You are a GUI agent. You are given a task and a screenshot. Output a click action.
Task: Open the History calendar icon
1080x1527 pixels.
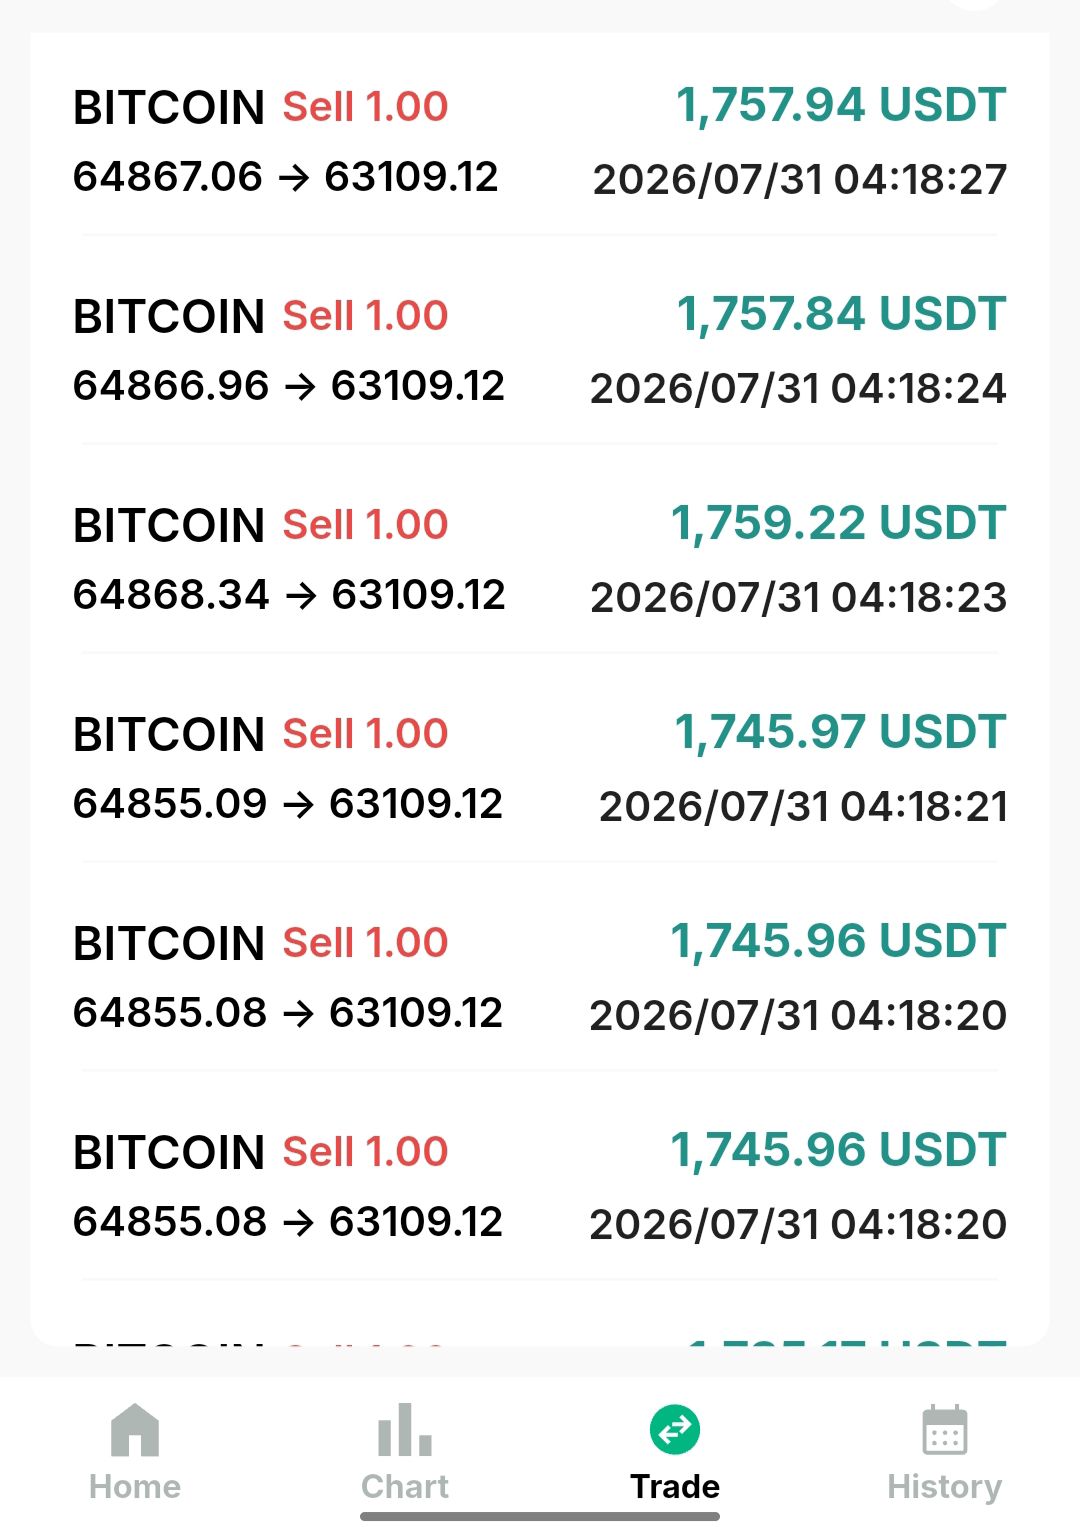(945, 1429)
